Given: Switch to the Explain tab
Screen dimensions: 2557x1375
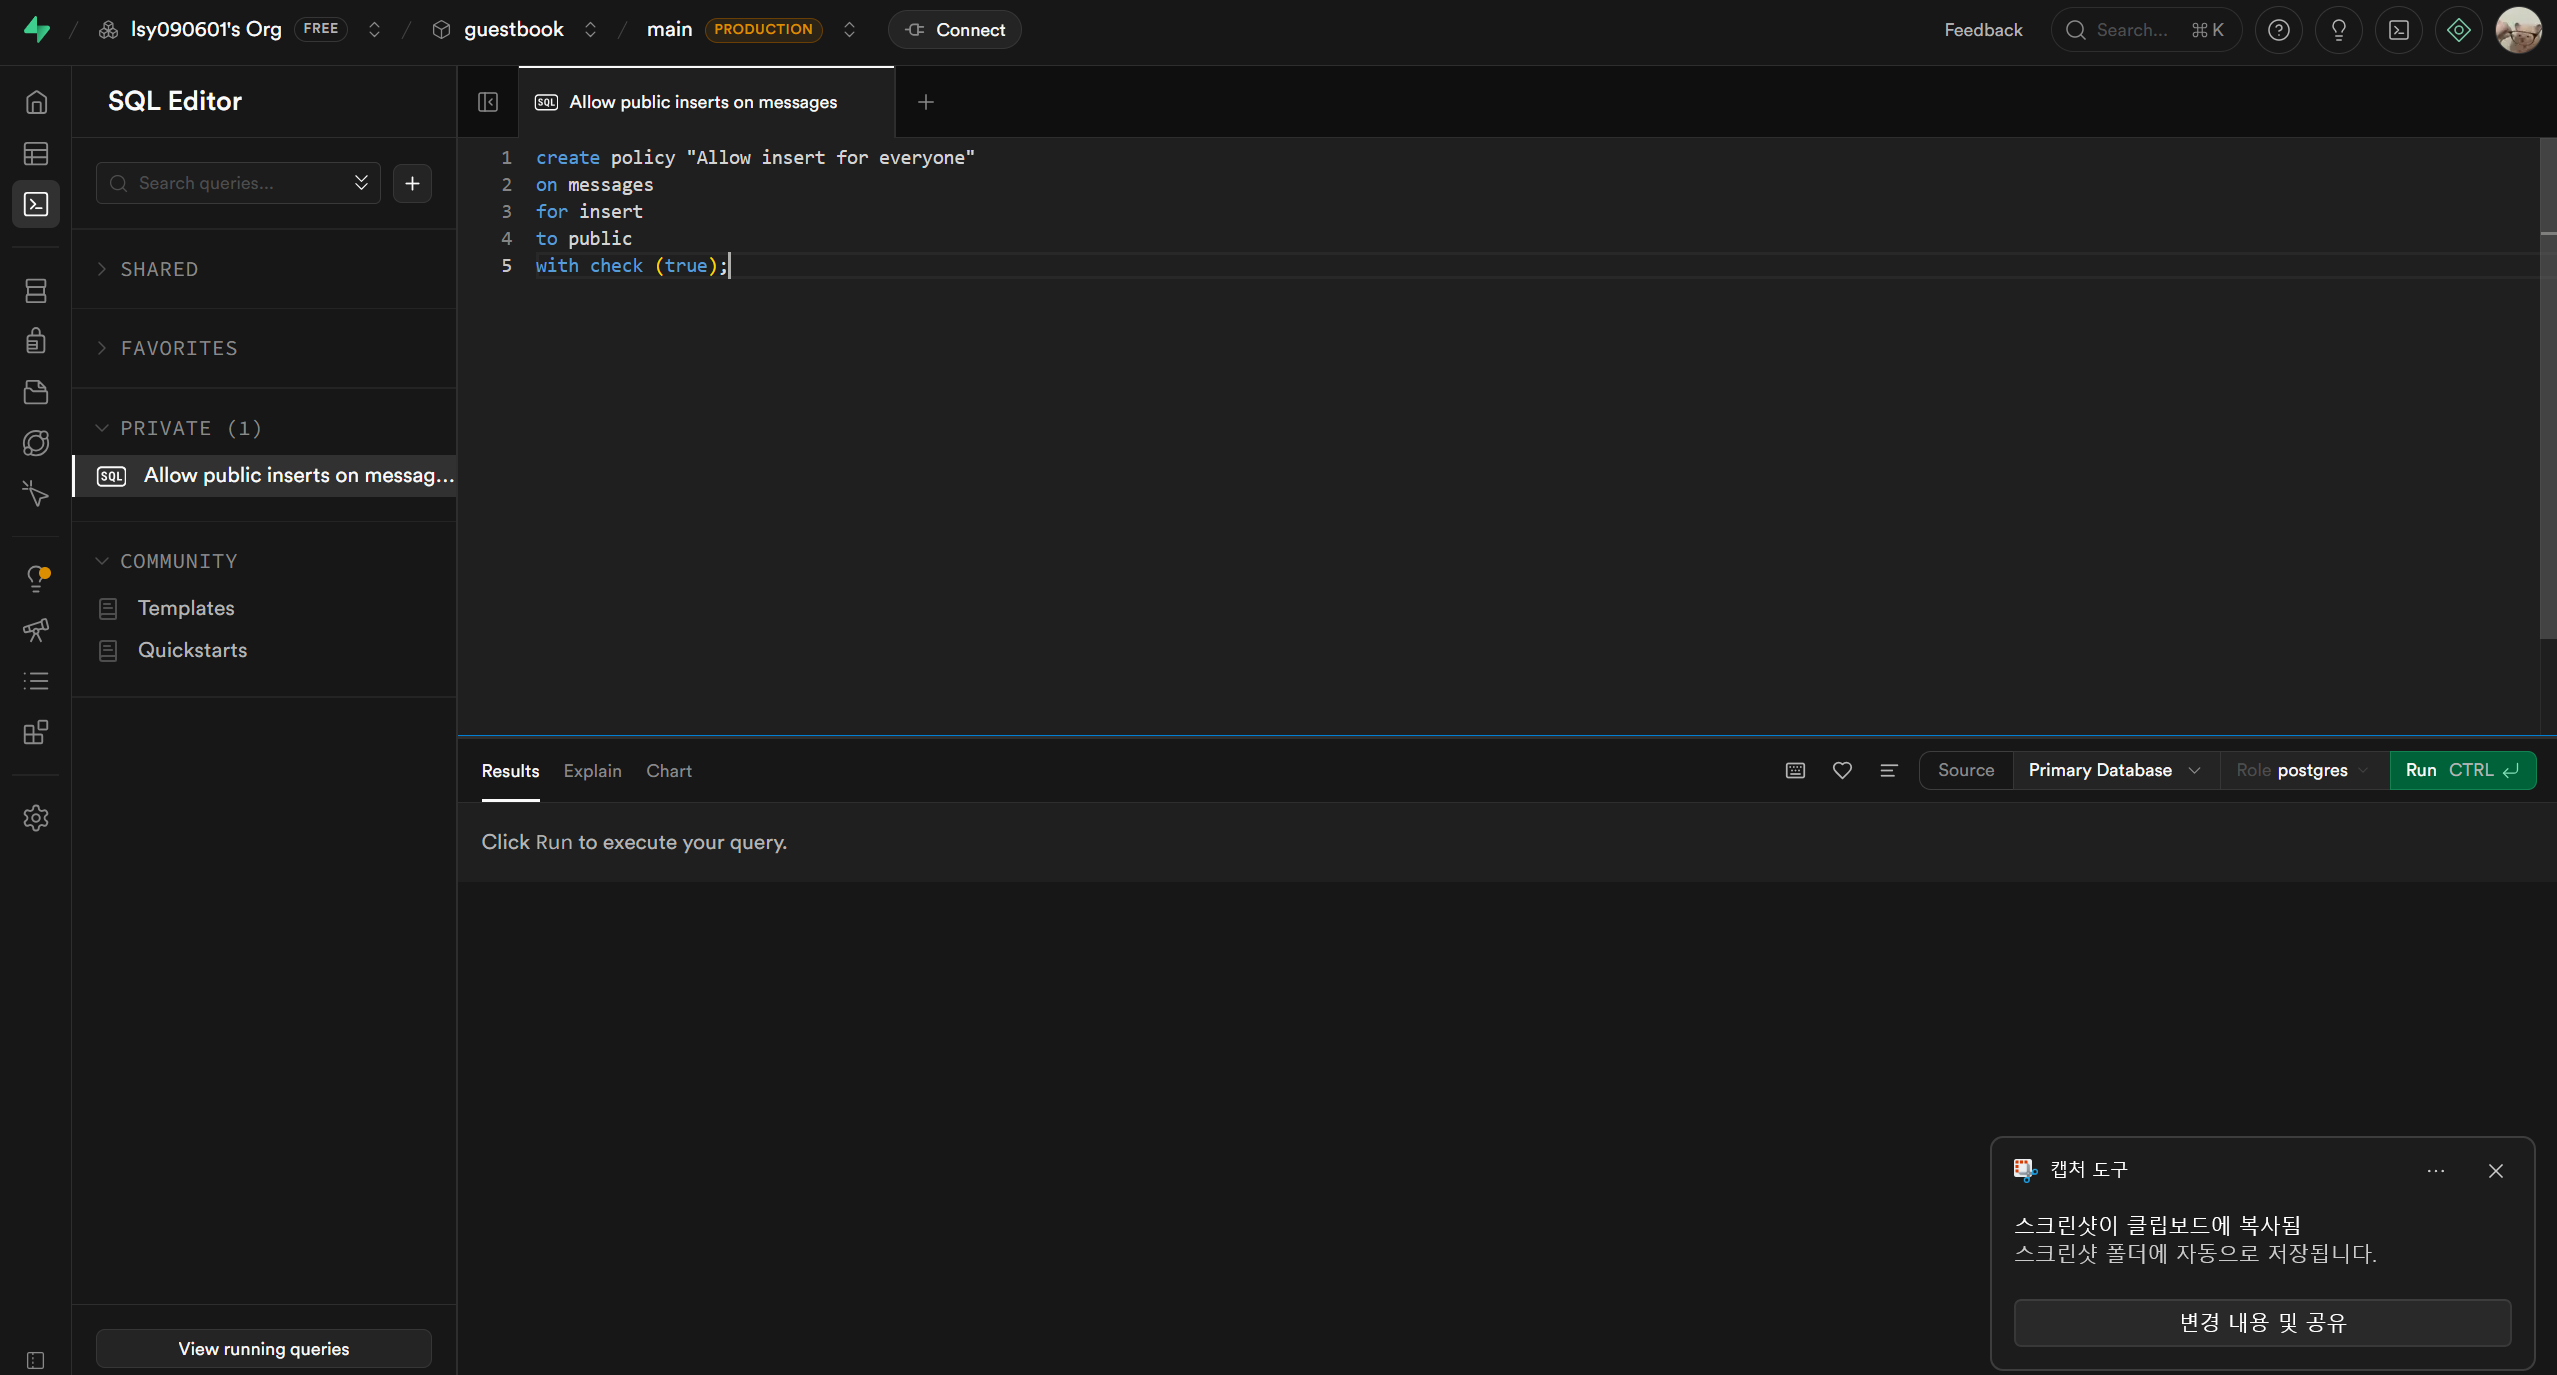Looking at the screenshot, I should [592, 771].
